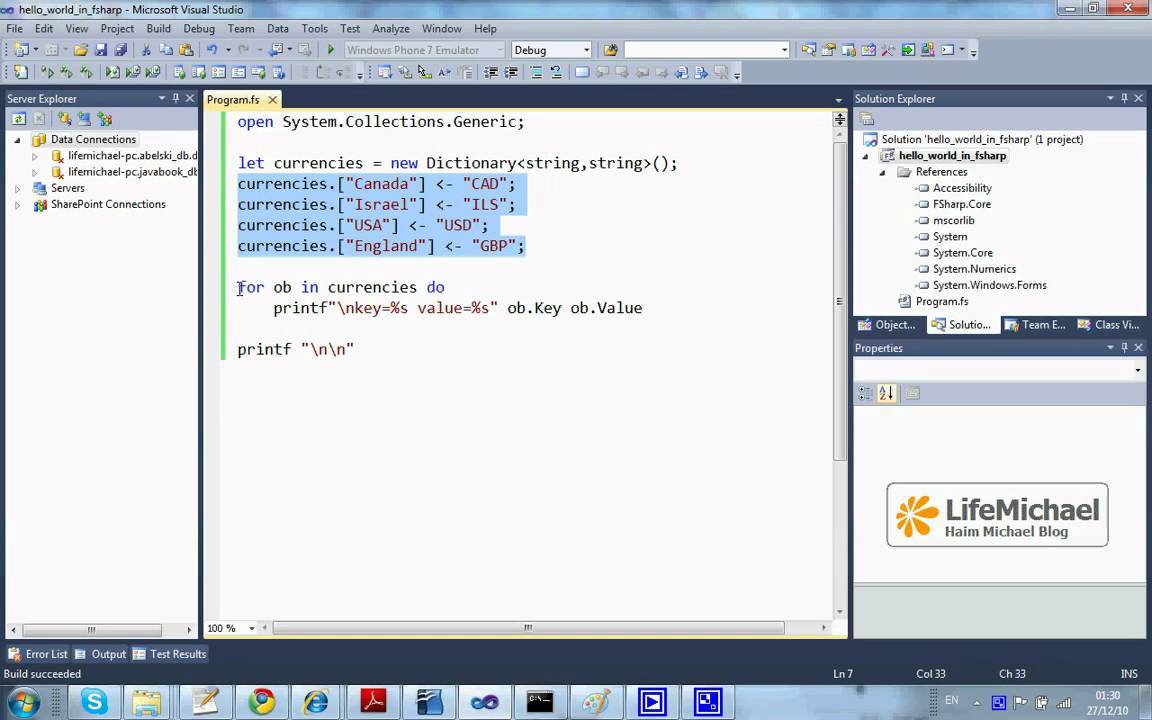The image size is (1152, 720).
Task: Open the Output panel tab
Action: [101, 654]
